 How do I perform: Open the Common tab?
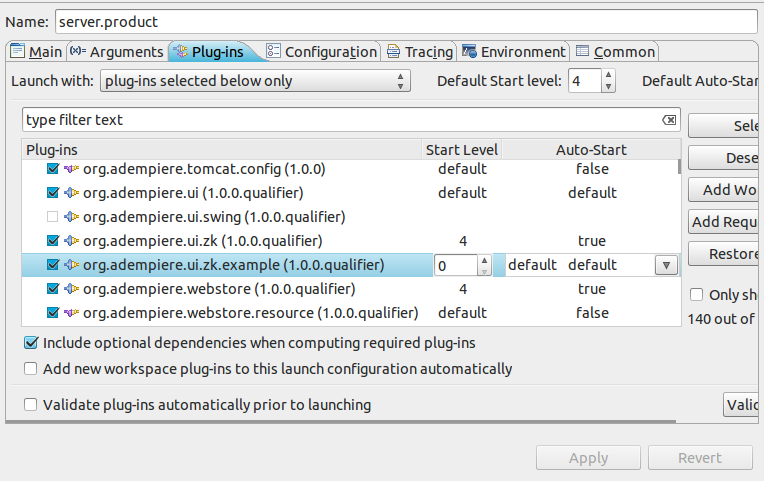click(x=615, y=51)
